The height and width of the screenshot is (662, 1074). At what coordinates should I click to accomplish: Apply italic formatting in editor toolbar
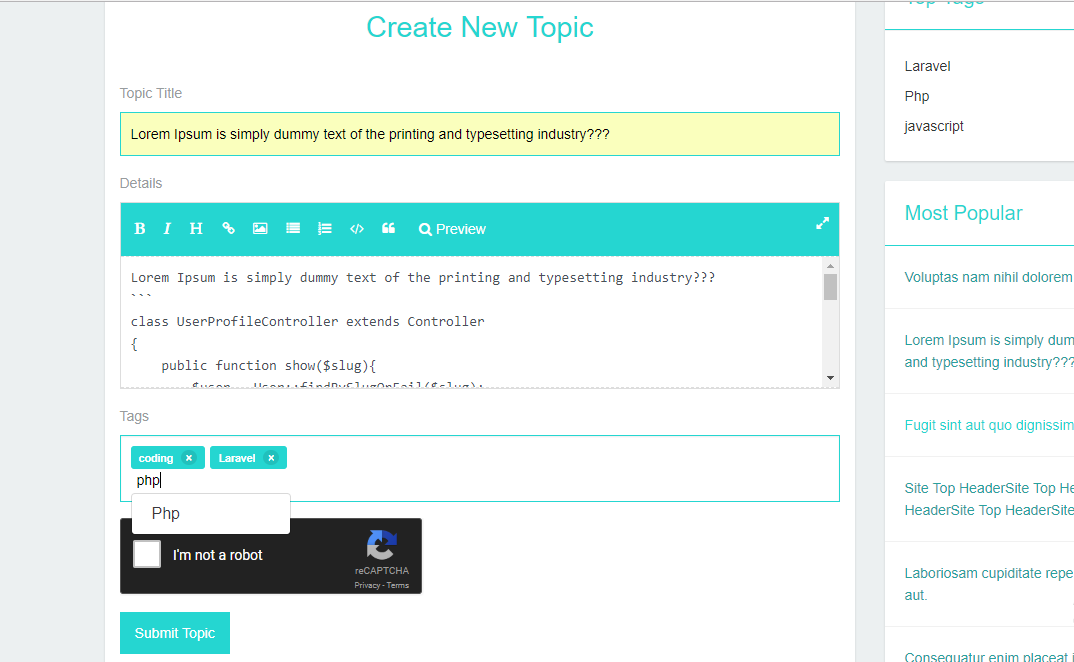167,229
